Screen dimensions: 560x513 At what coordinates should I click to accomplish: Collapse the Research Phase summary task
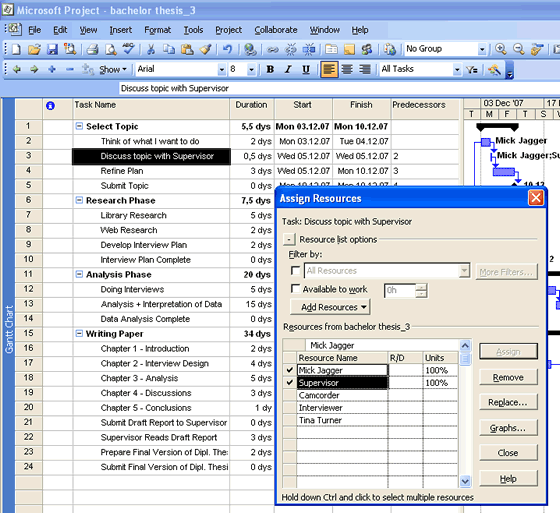tap(79, 200)
